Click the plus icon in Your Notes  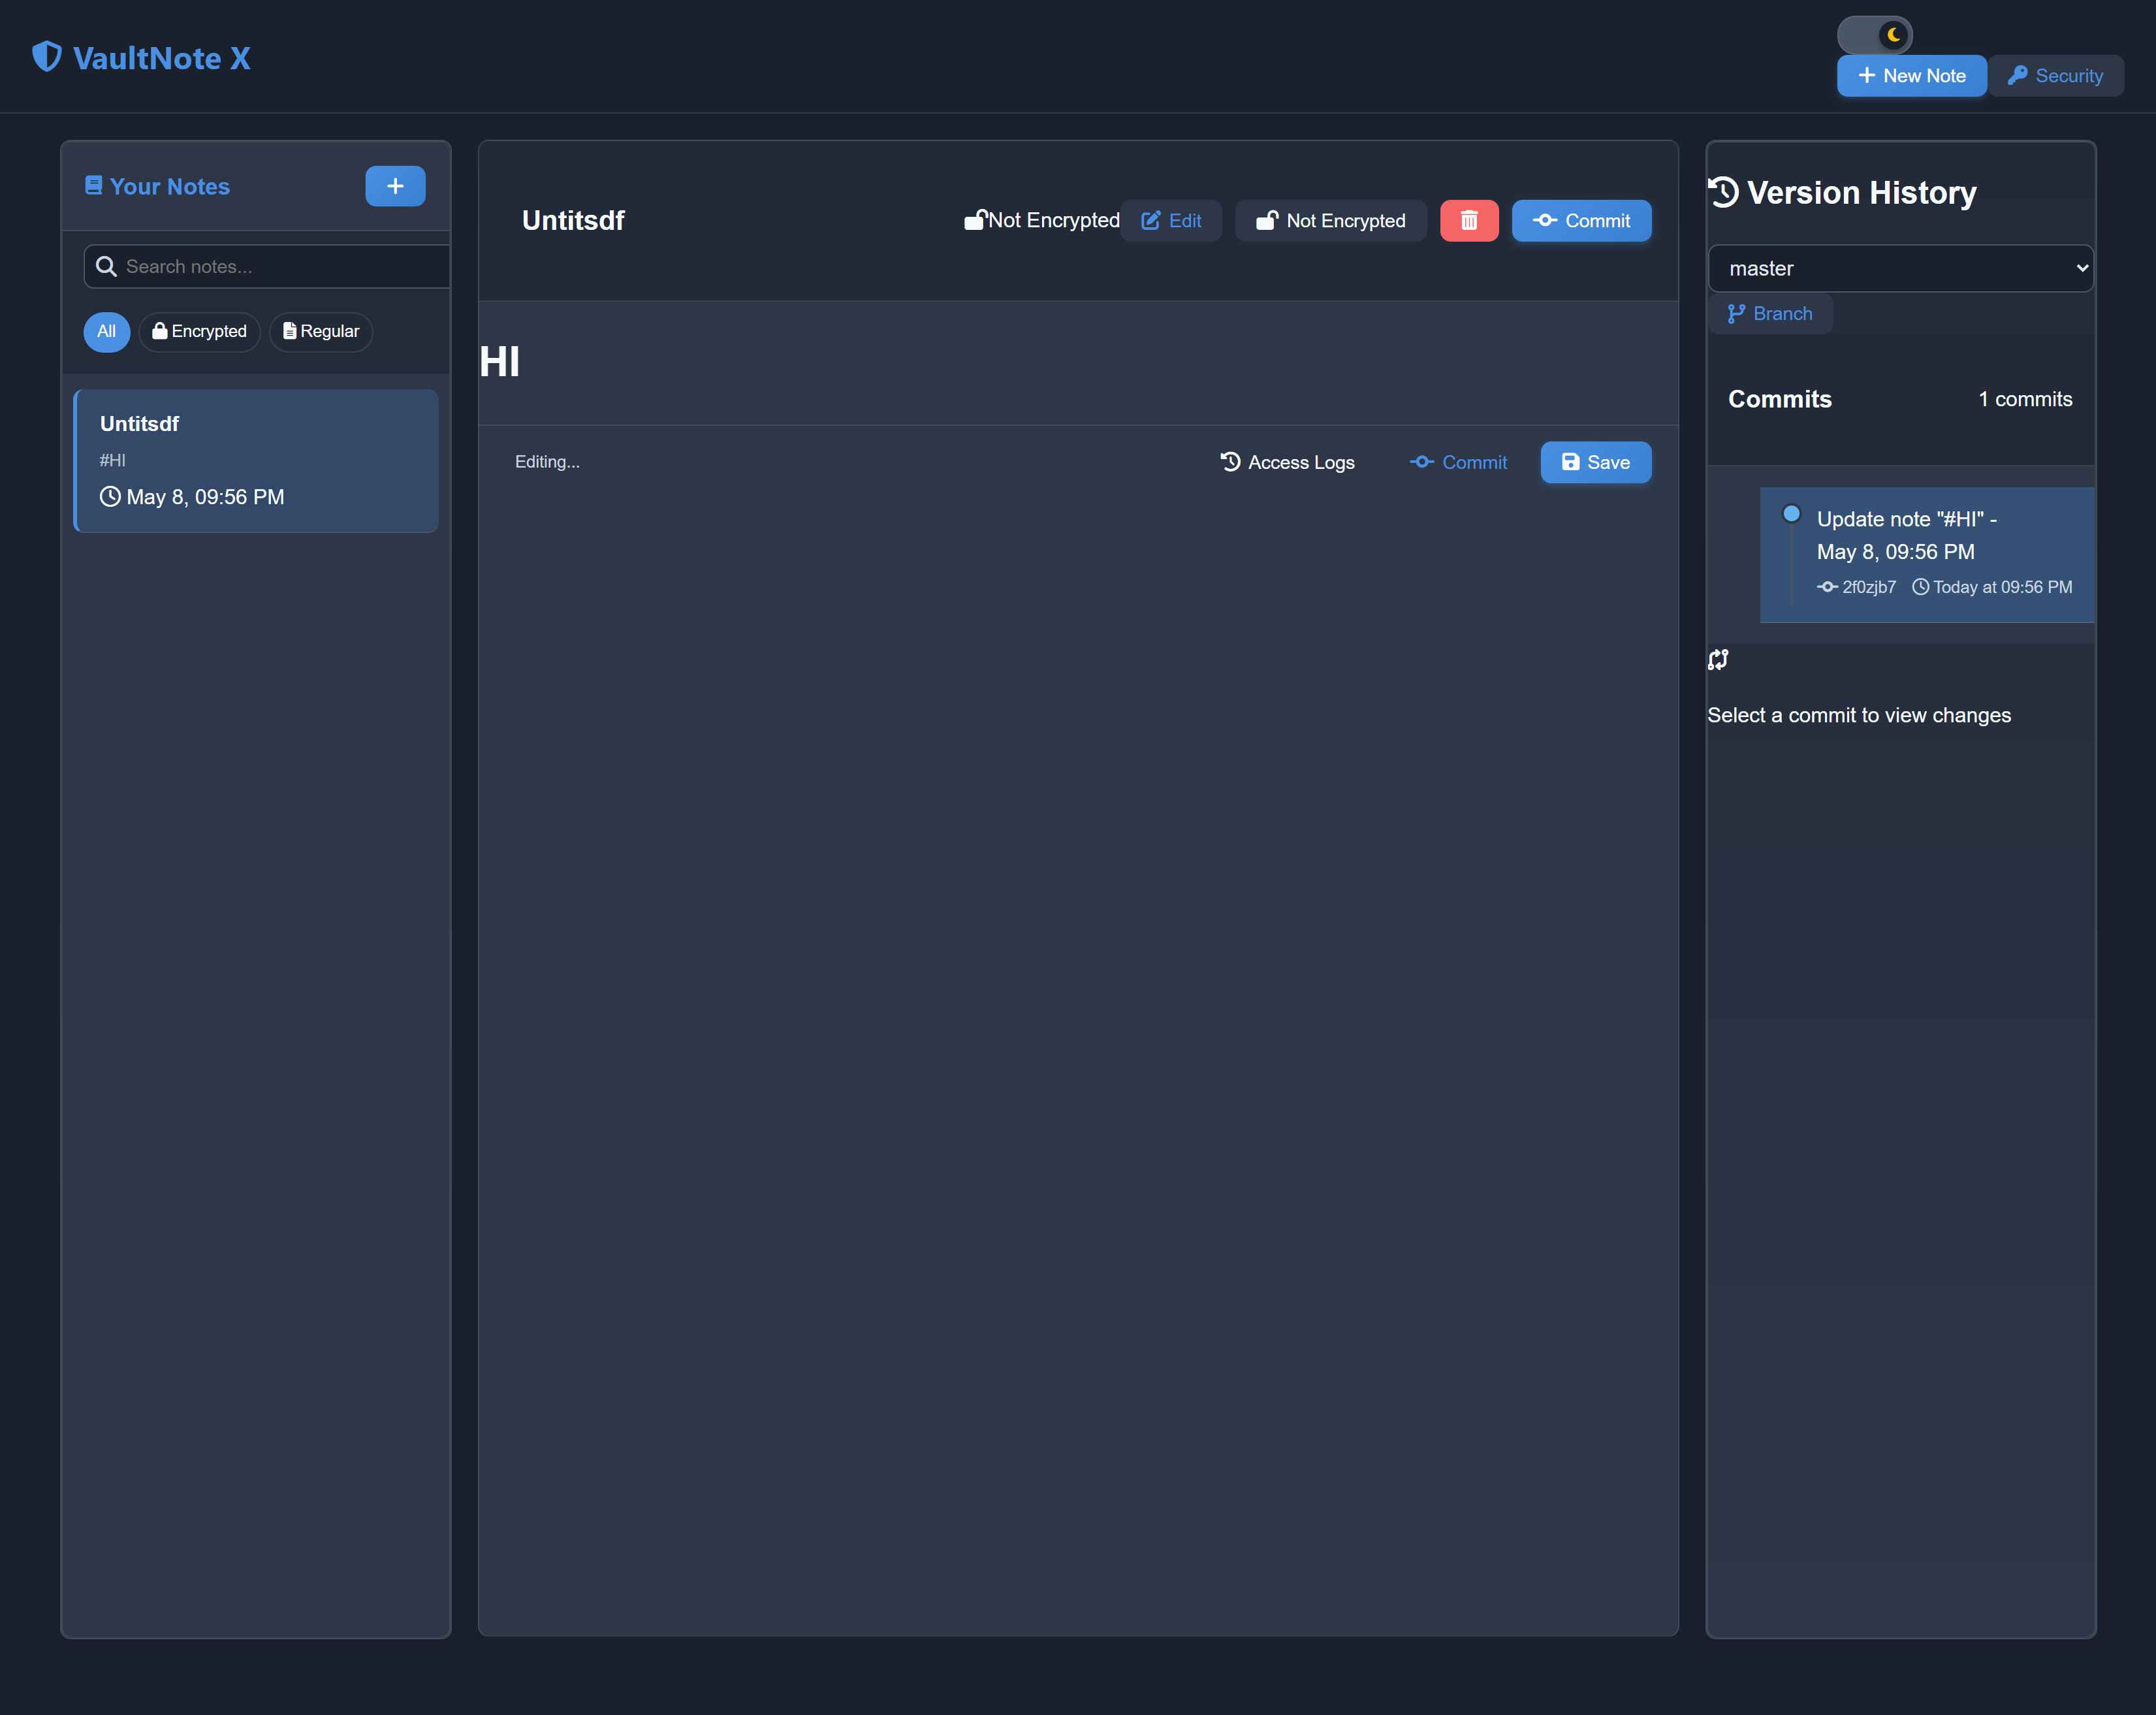(x=395, y=186)
